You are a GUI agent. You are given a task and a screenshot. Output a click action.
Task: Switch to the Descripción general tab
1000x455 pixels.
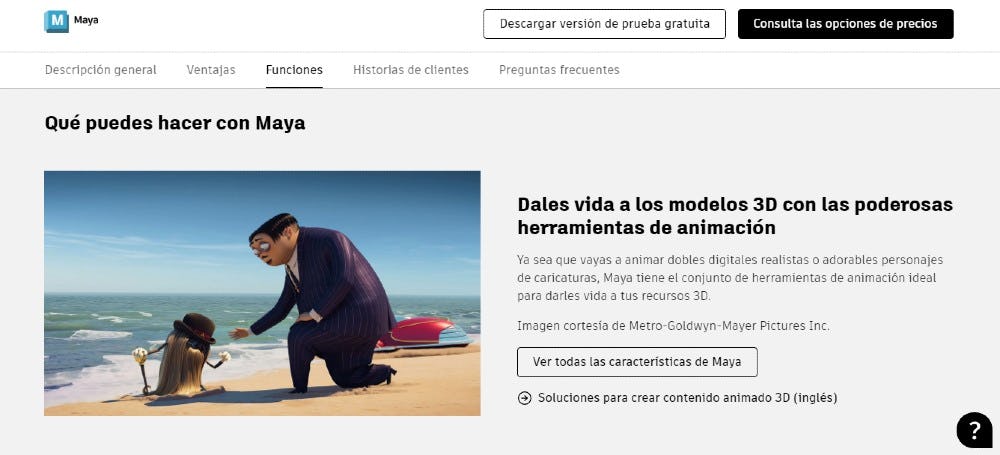click(100, 70)
